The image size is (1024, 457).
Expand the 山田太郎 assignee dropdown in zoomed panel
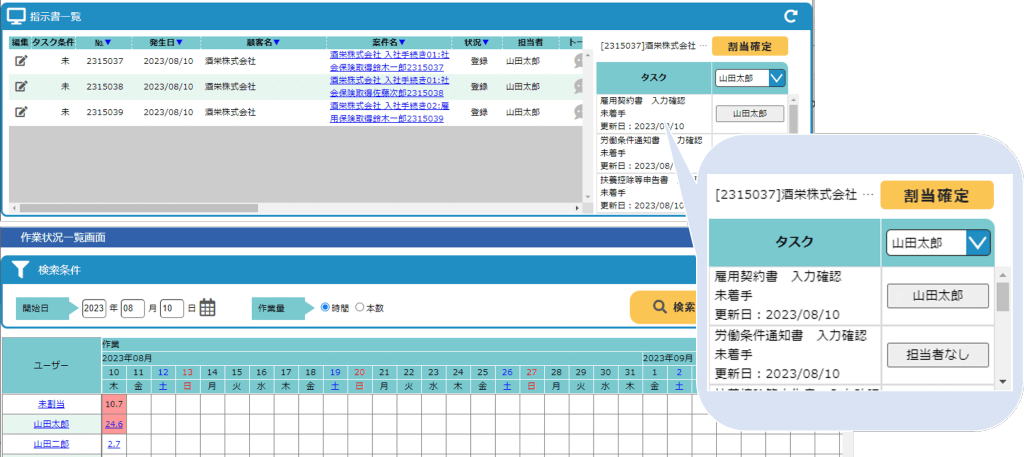tap(978, 242)
